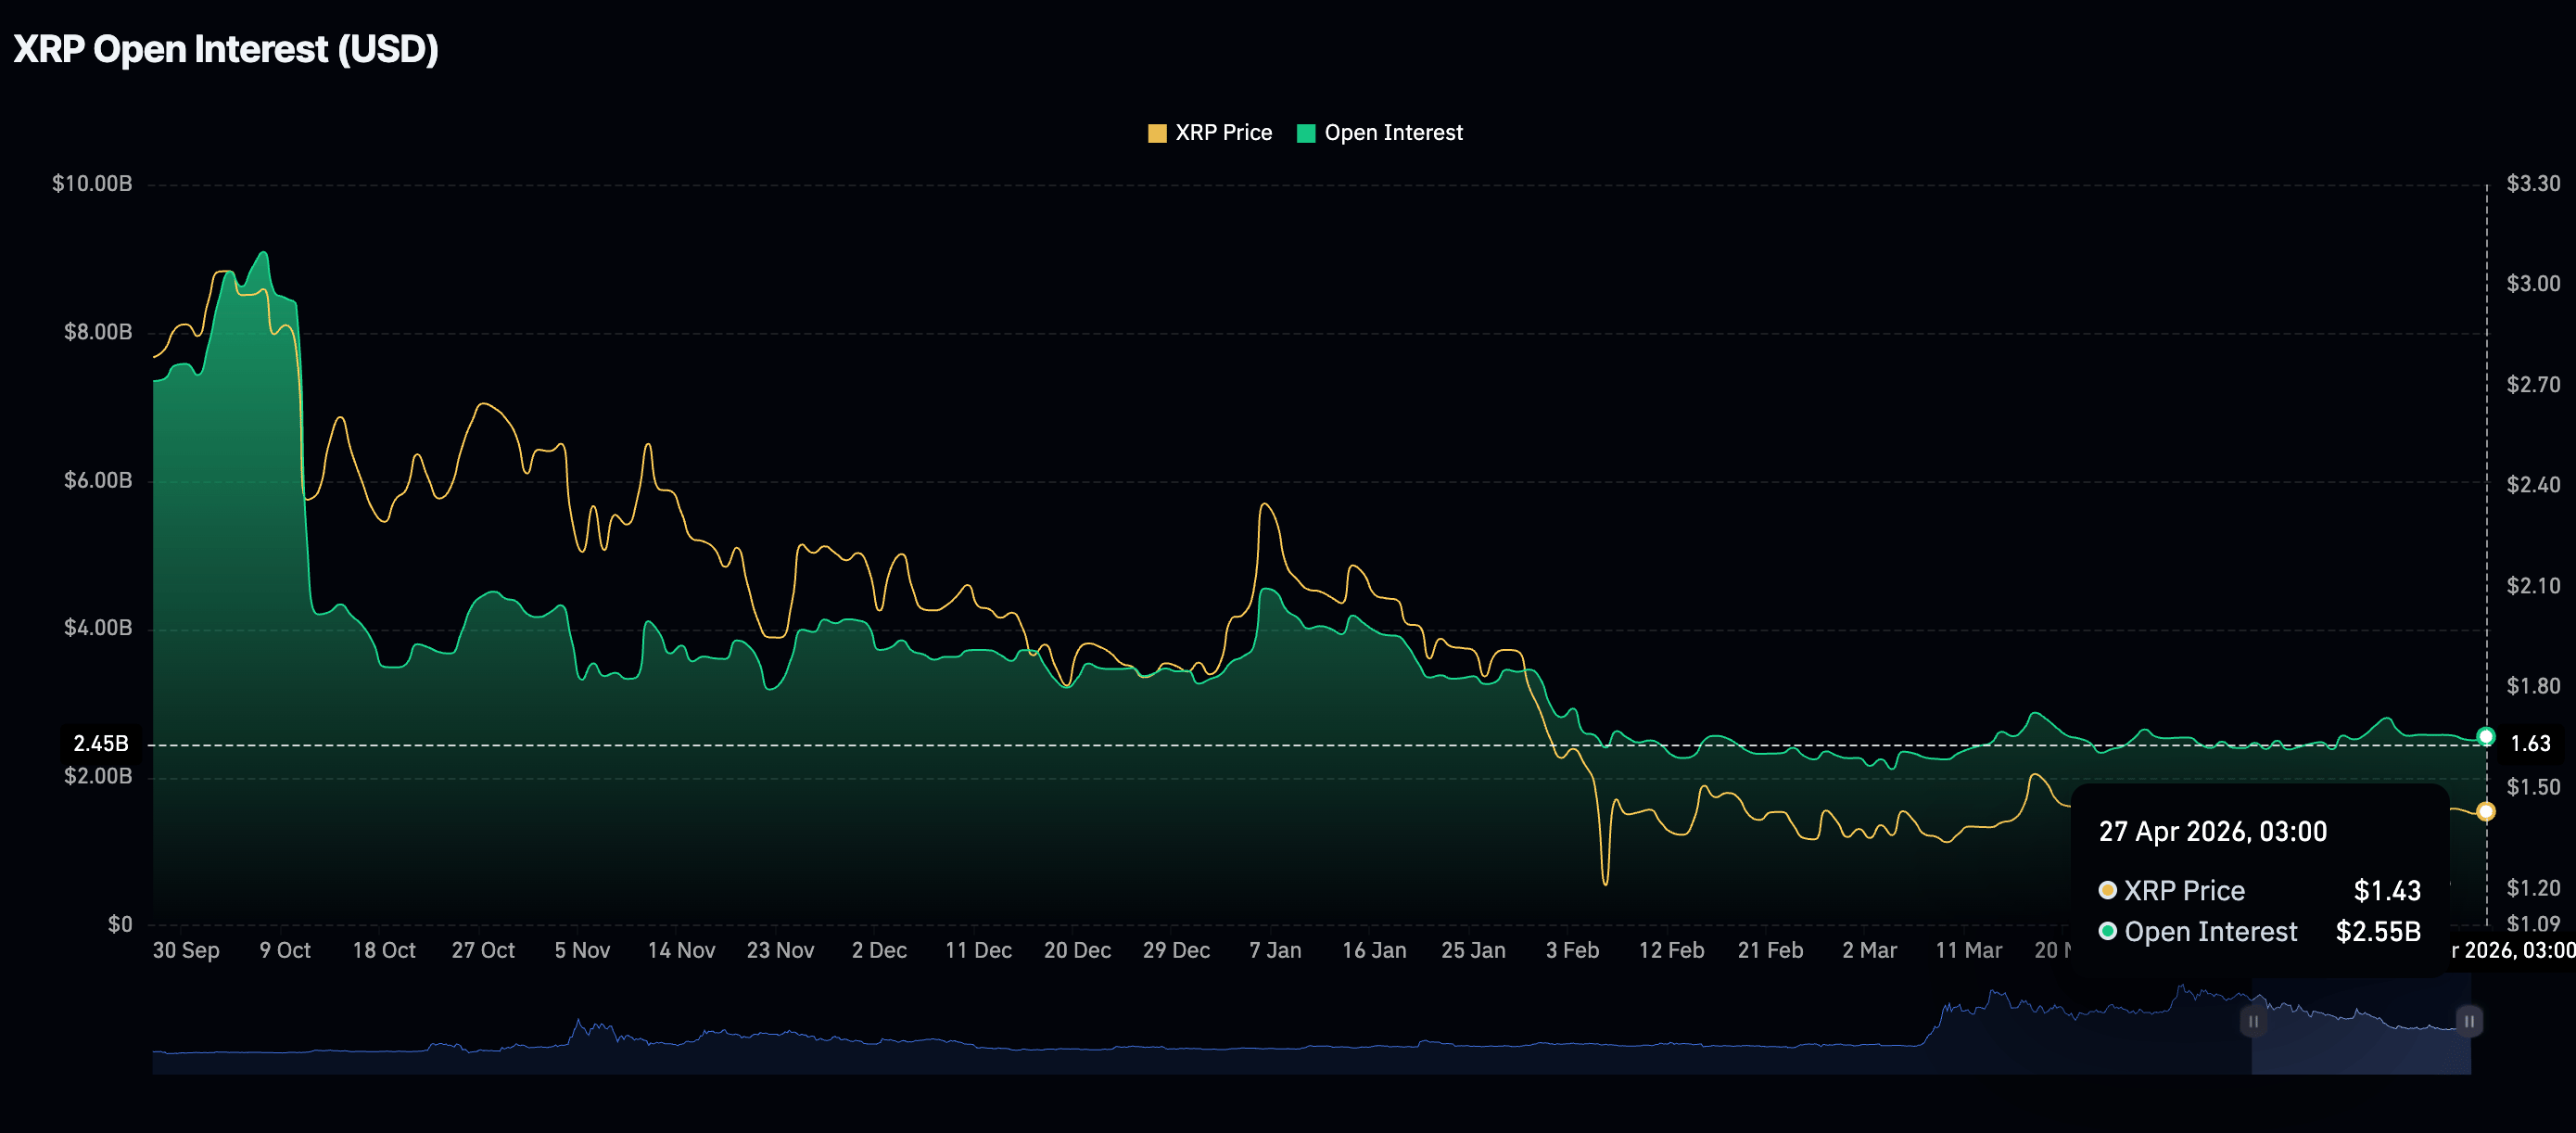Click the $2.55B value in tooltip
The width and height of the screenshot is (2576, 1133).
coord(2377,931)
